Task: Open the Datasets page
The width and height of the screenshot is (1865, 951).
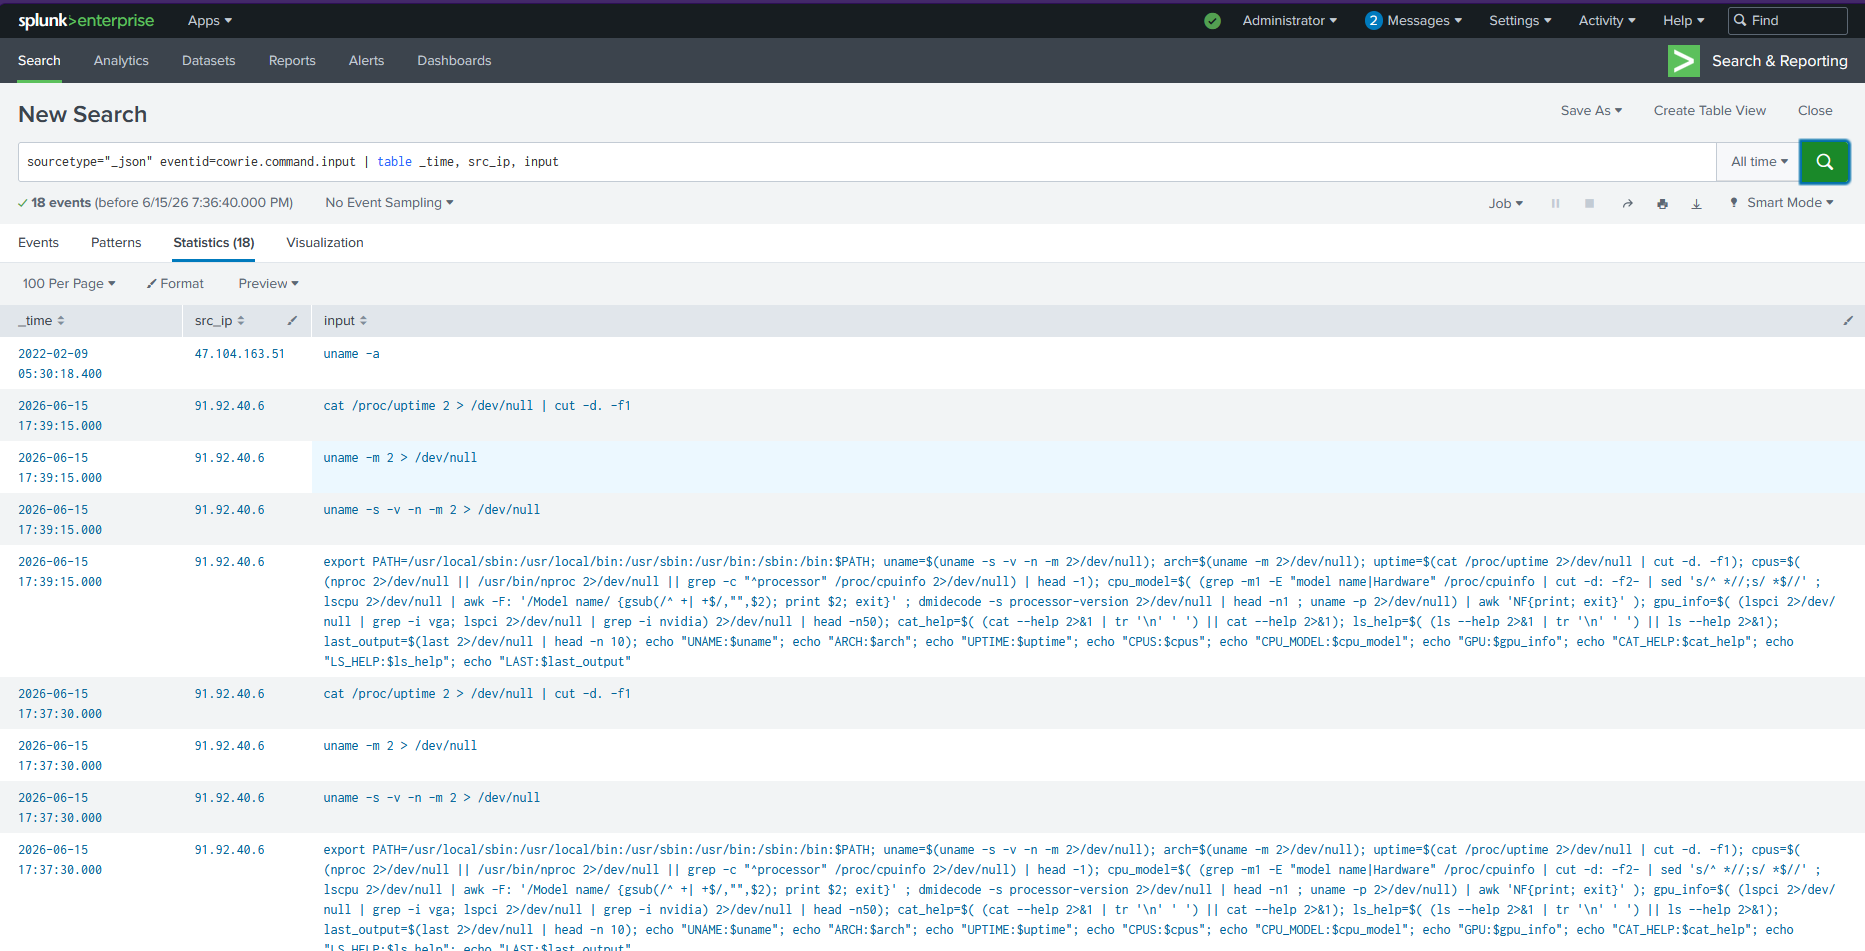Action: 209,61
